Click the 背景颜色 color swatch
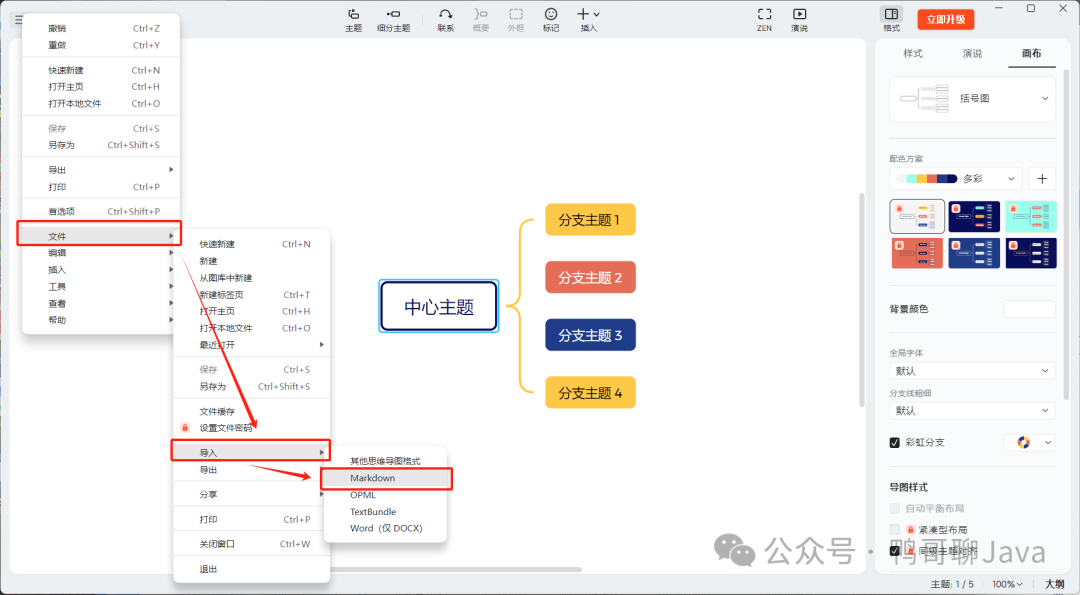Viewport: 1080px width, 595px height. click(1029, 309)
